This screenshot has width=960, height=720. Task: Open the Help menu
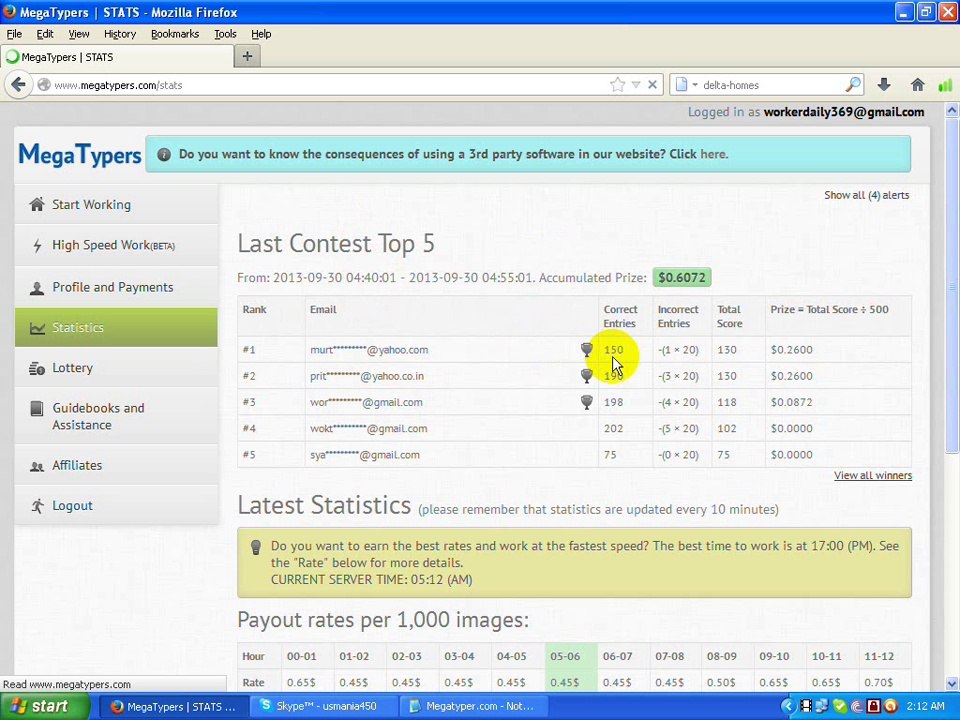tap(261, 34)
